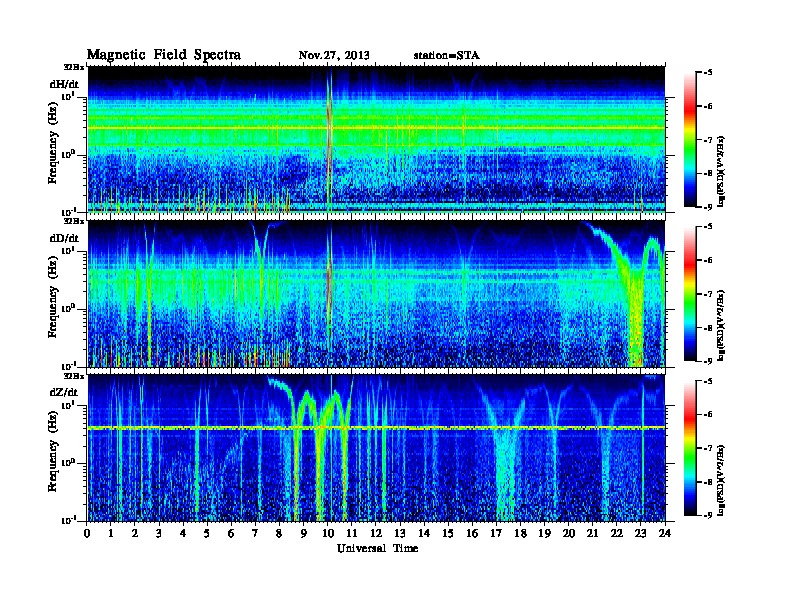Click hour "11" on the time axis
Screen dimensions: 792x612
pyautogui.click(x=352, y=533)
